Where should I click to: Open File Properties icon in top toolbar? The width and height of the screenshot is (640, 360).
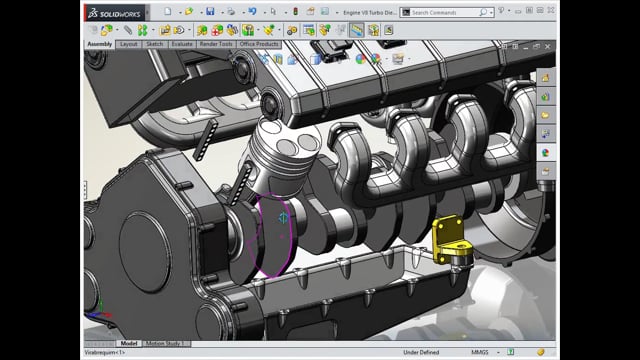point(311,11)
